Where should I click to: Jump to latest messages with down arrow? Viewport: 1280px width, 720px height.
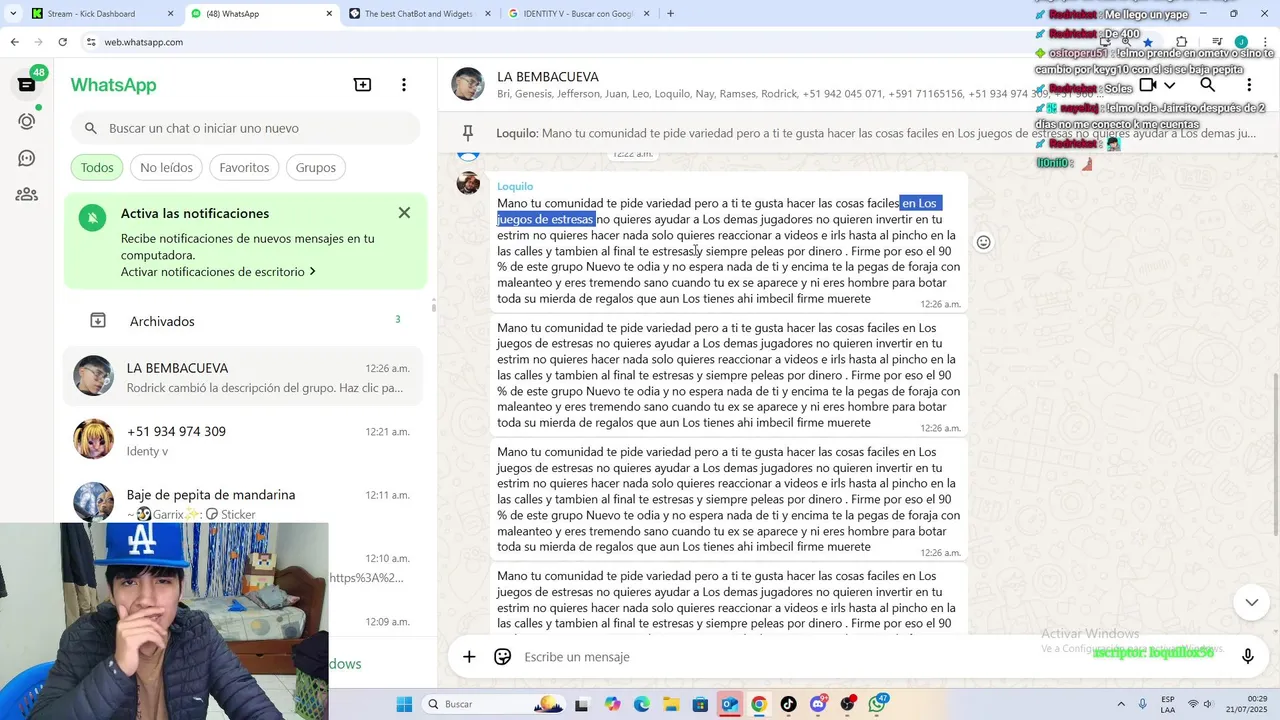tap(1251, 602)
